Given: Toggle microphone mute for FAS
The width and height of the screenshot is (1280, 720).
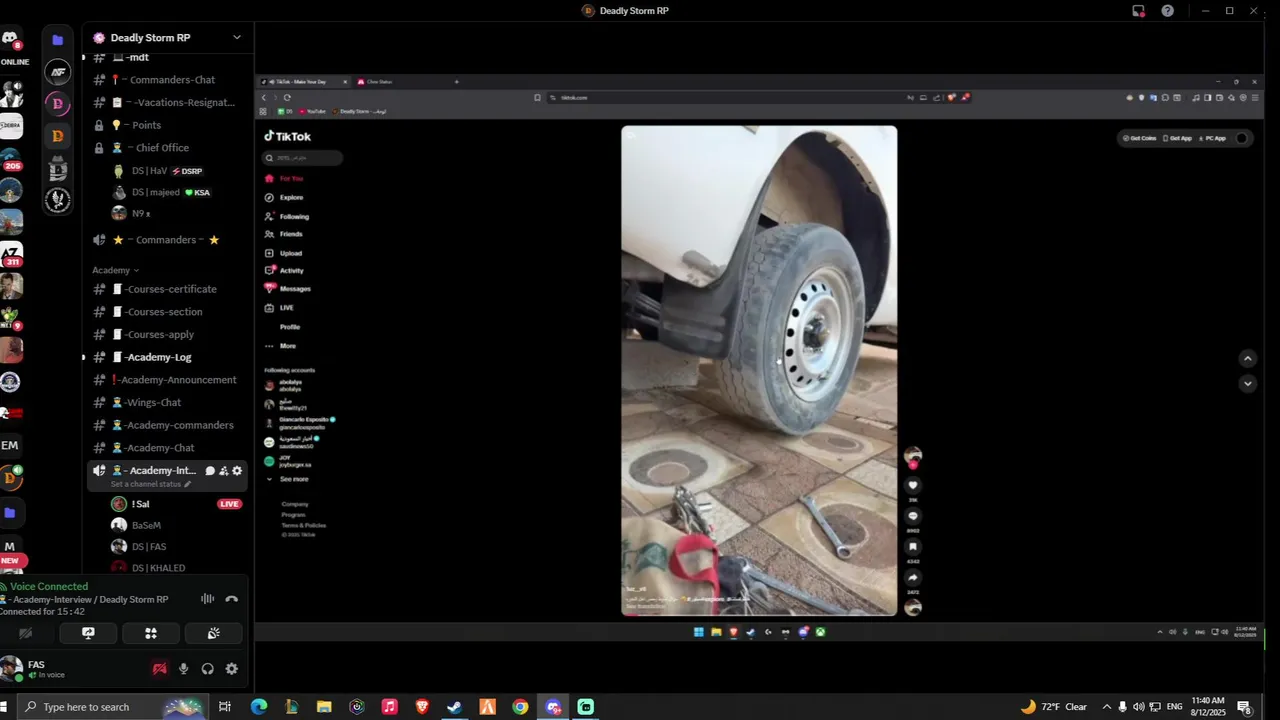Looking at the screenshot, I should [183, 669].
